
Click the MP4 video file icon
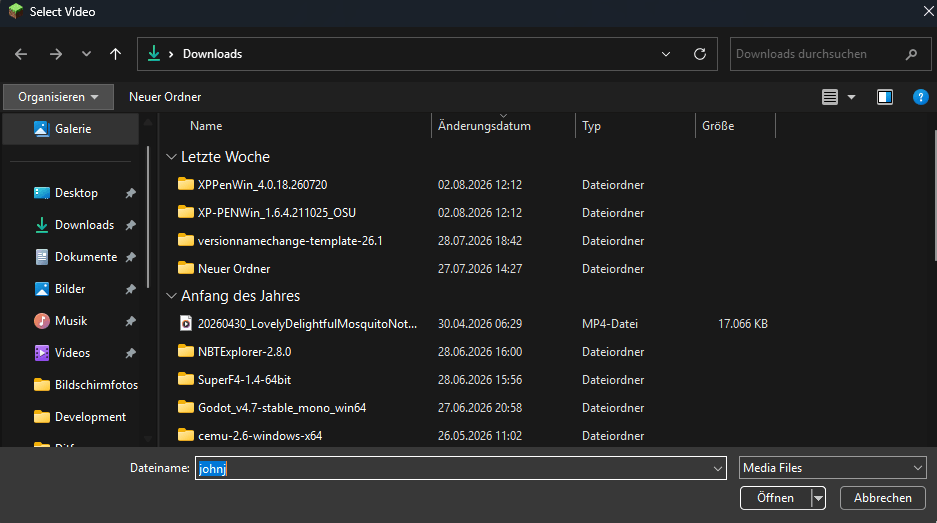[186, 323]
